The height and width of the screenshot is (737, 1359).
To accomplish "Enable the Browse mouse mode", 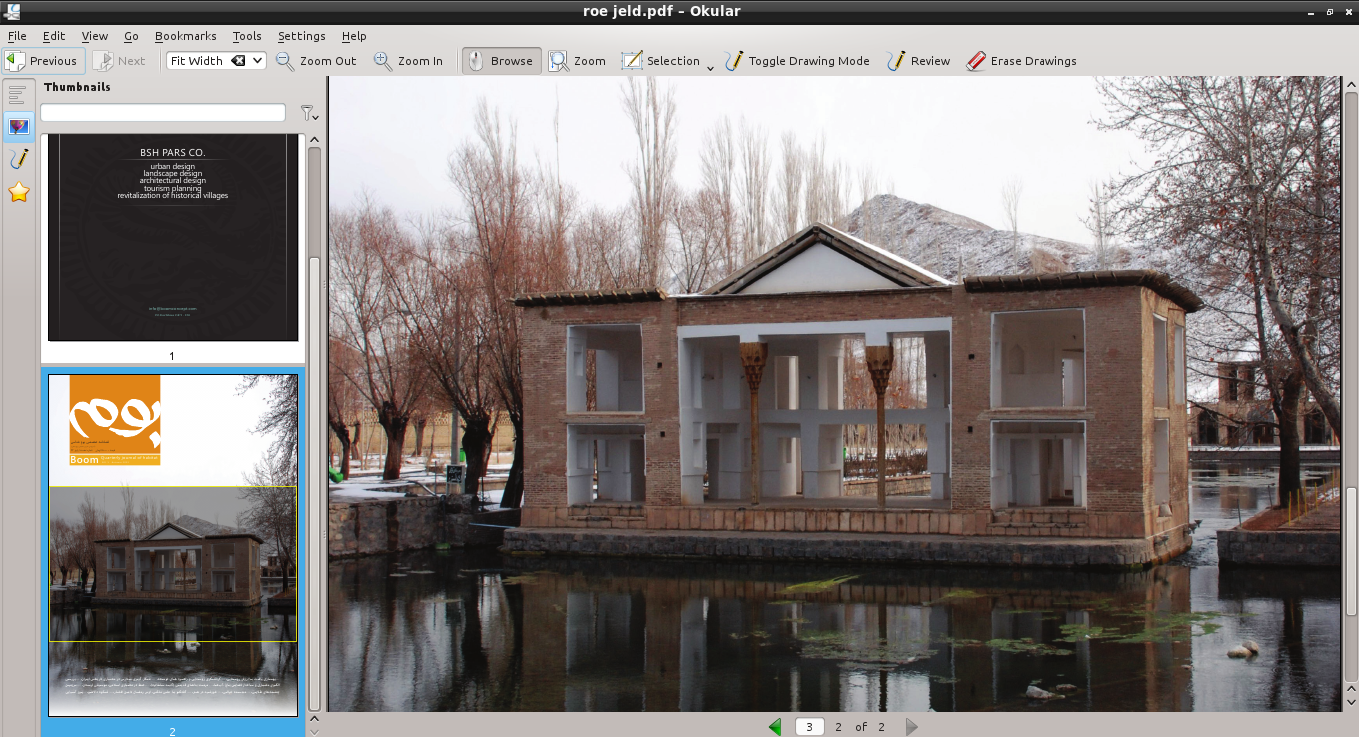I will [501, 61].
